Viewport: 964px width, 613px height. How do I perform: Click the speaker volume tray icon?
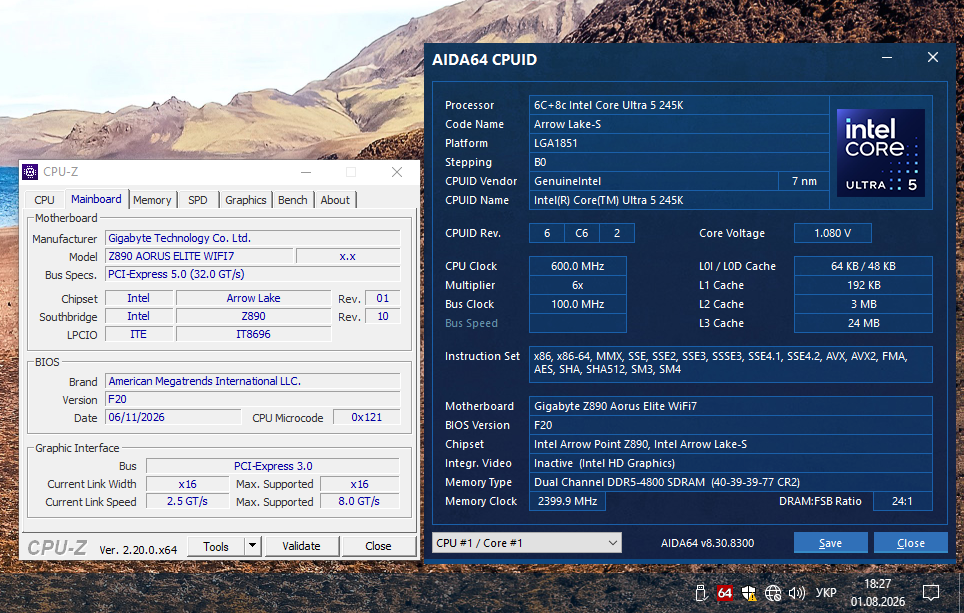[x=797, y=593]
